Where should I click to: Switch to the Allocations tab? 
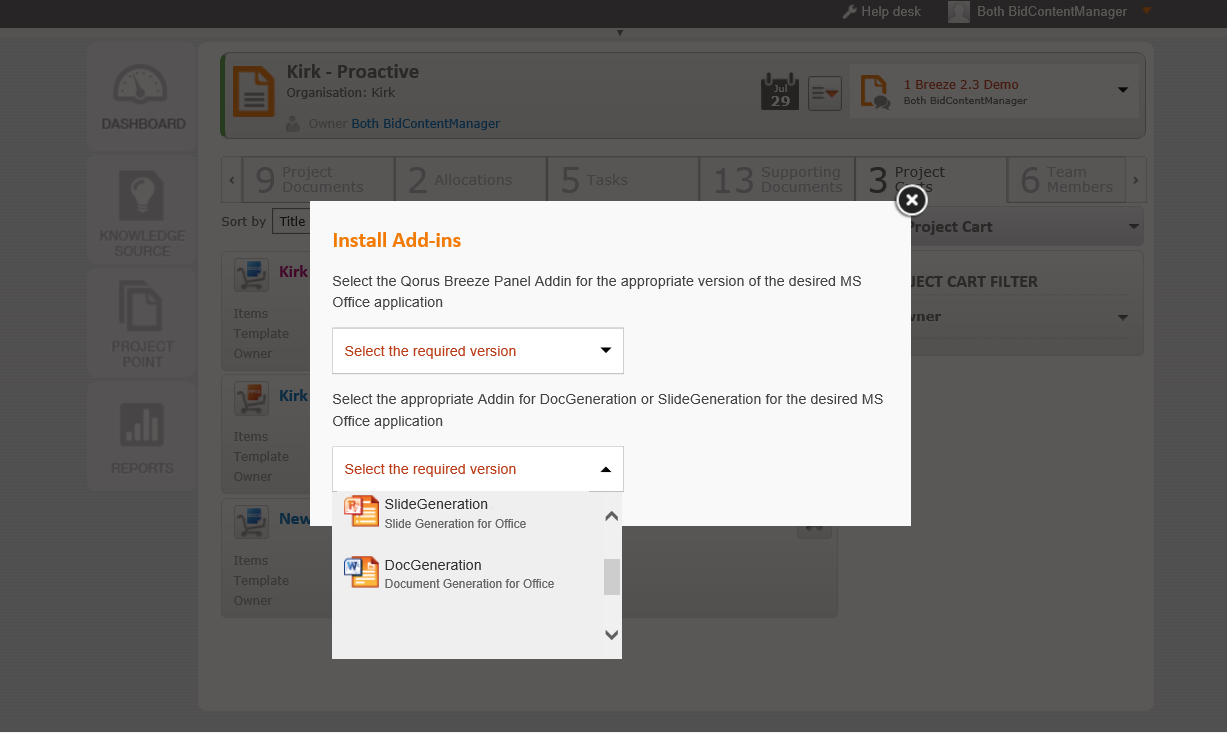point(471,180)
